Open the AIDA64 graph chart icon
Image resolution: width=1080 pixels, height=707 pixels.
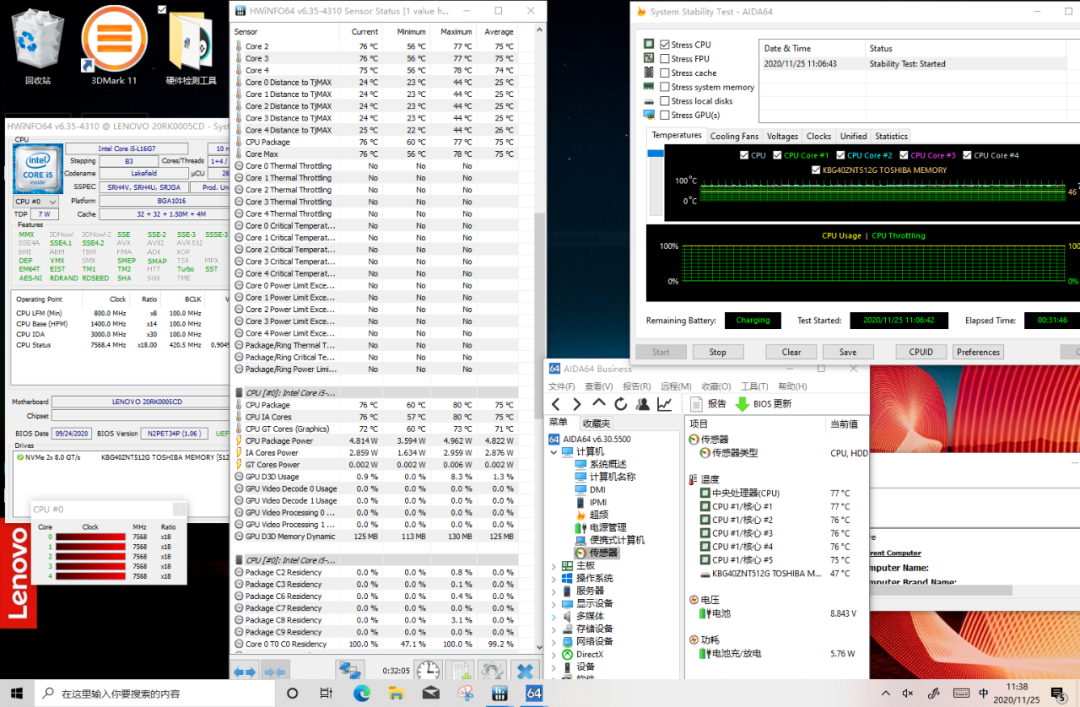point(664,404)
